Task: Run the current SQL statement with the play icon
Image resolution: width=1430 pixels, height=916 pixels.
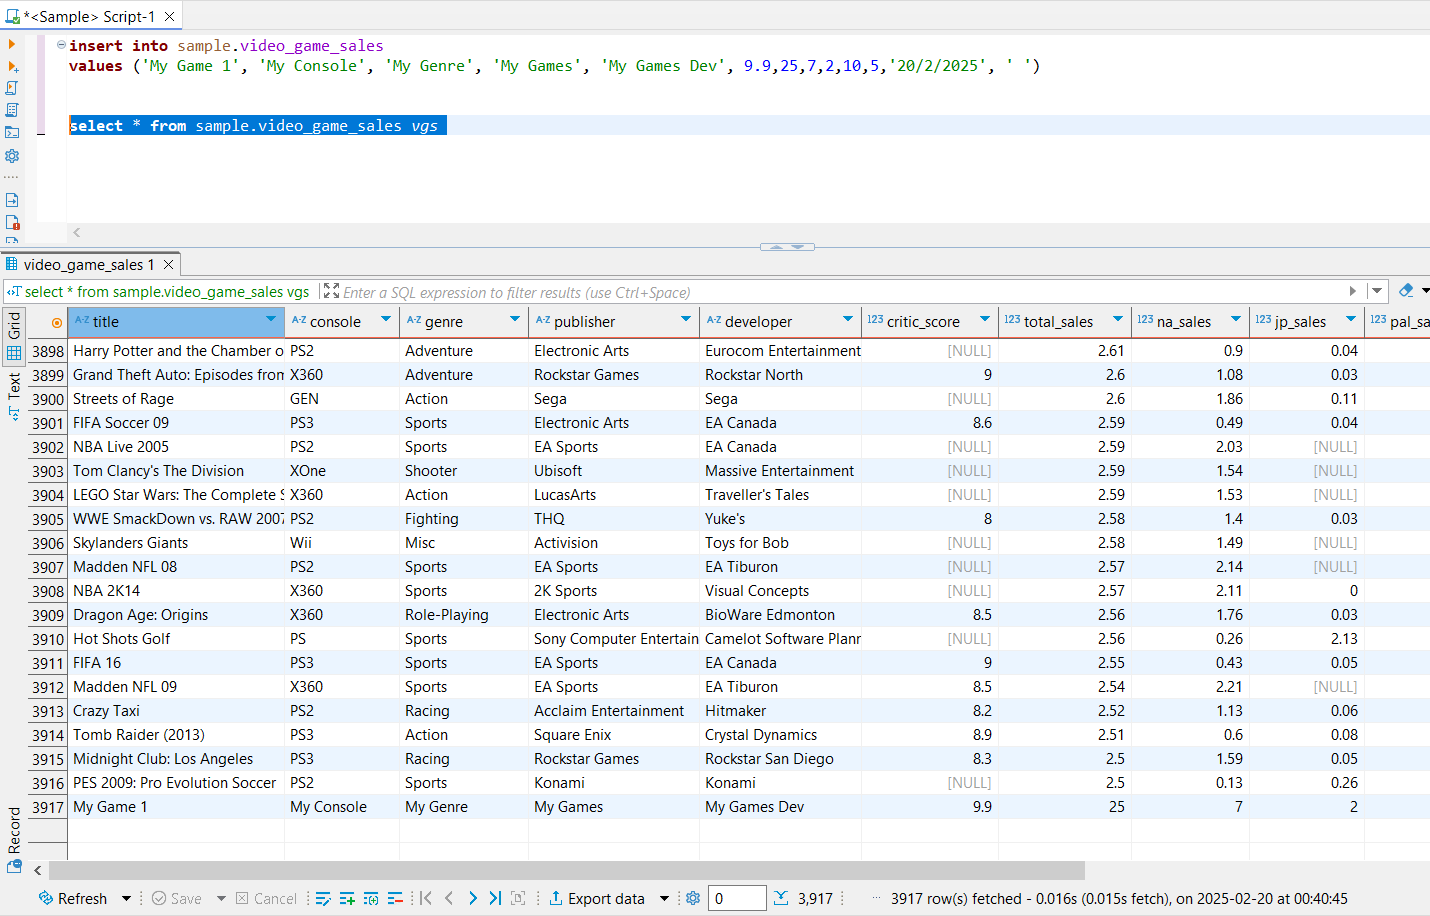Action: 12,44
